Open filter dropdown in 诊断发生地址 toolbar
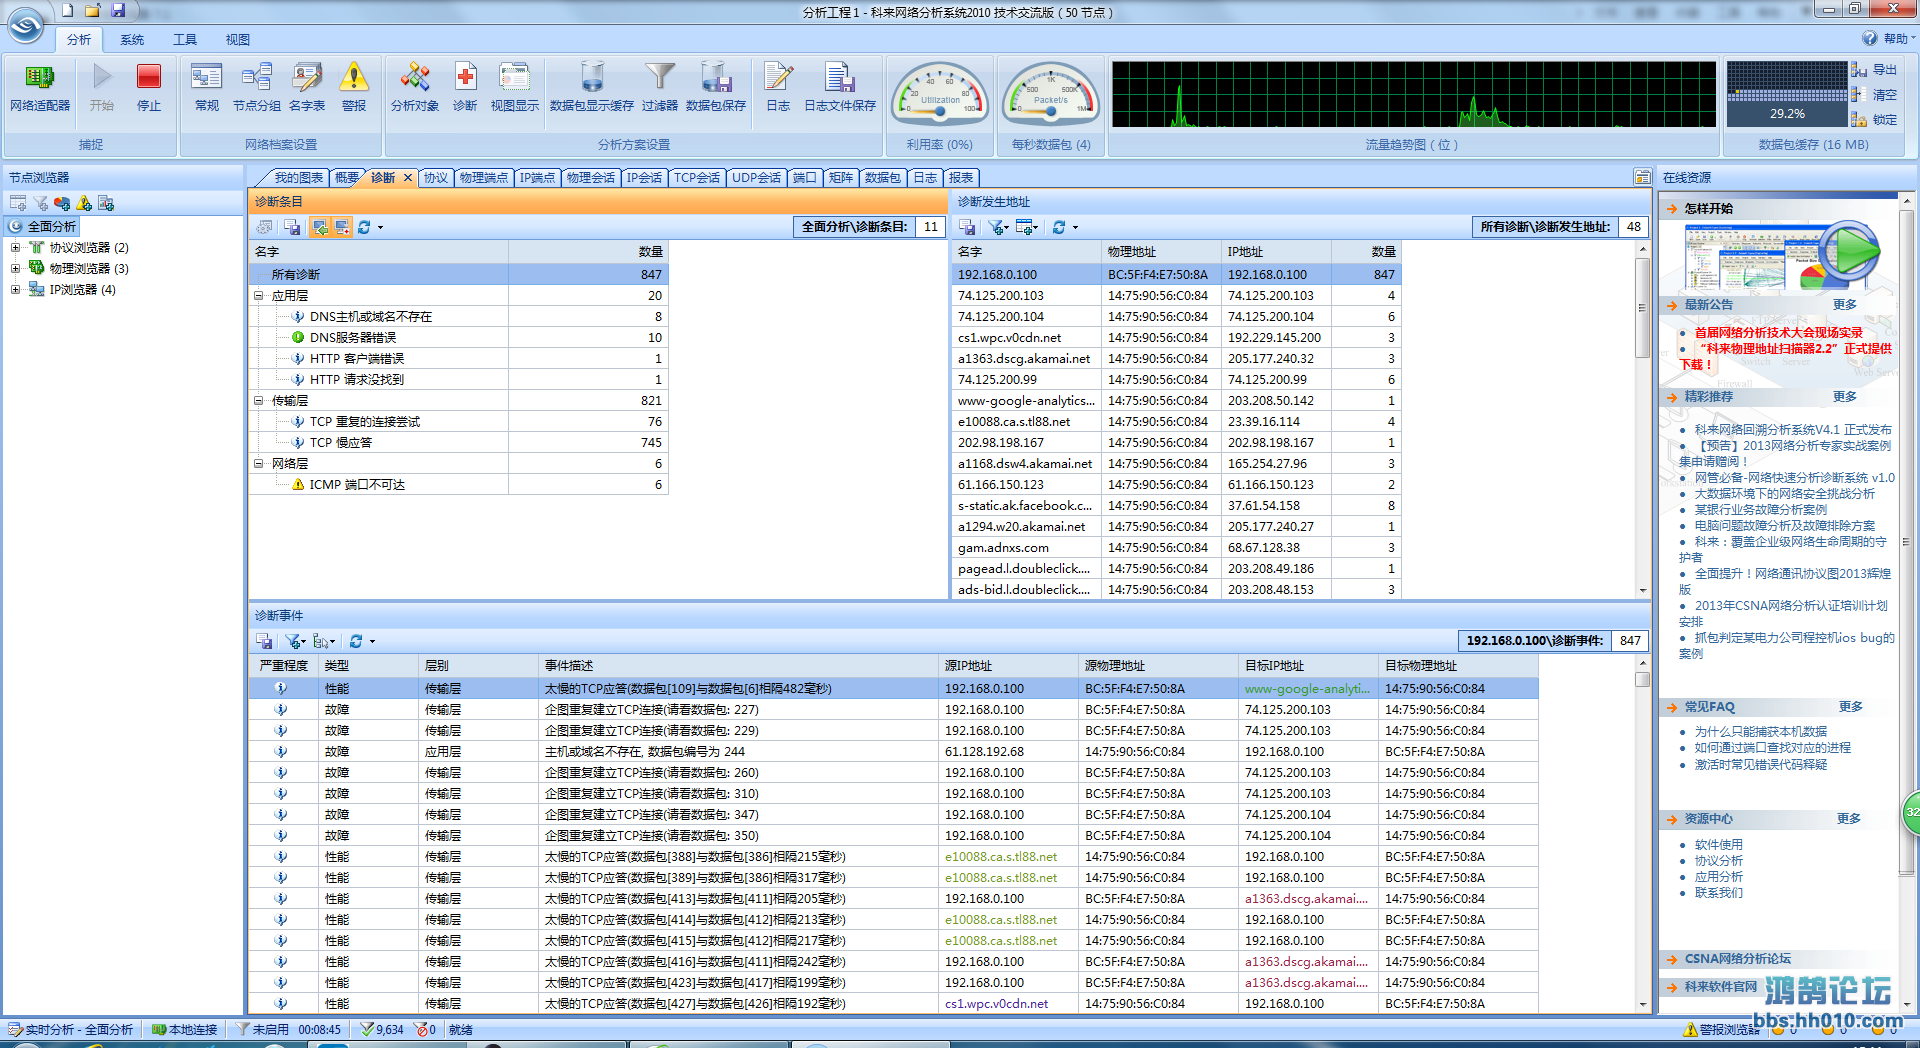The image size is (1920, 1048). point(999,227)
